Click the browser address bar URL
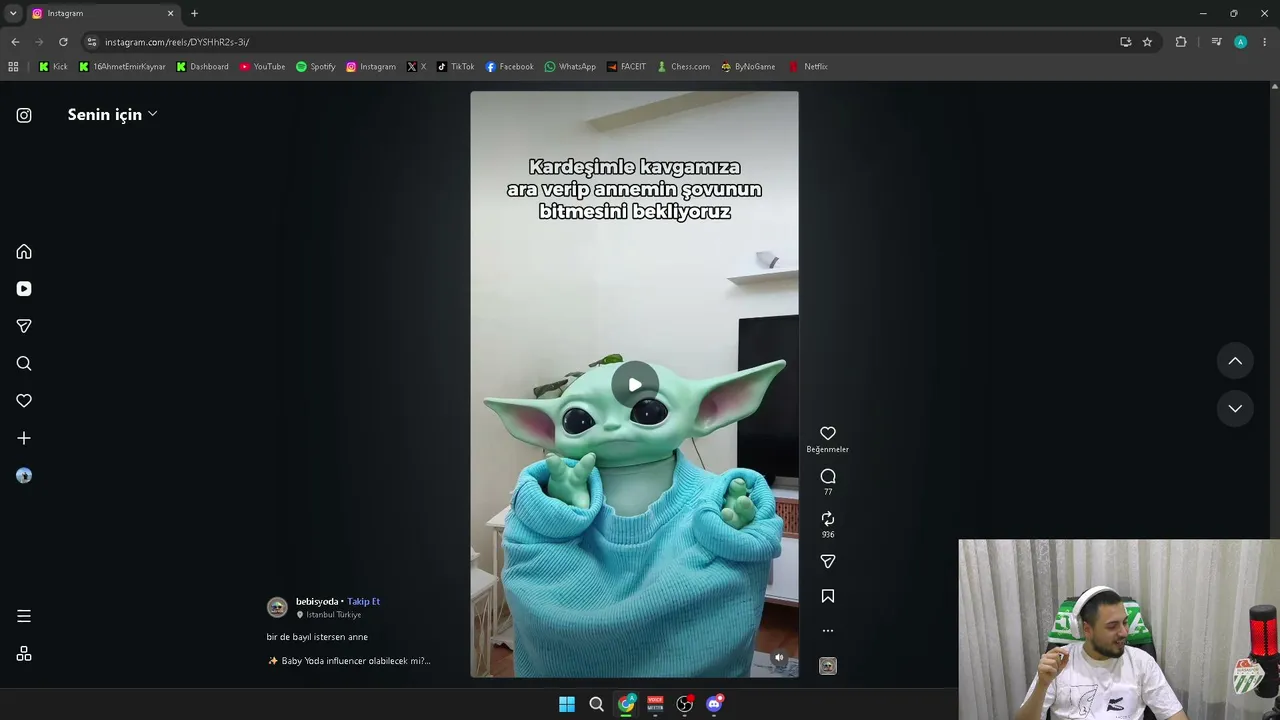This screenshot has width=1280, height=720. click(177, 42)
